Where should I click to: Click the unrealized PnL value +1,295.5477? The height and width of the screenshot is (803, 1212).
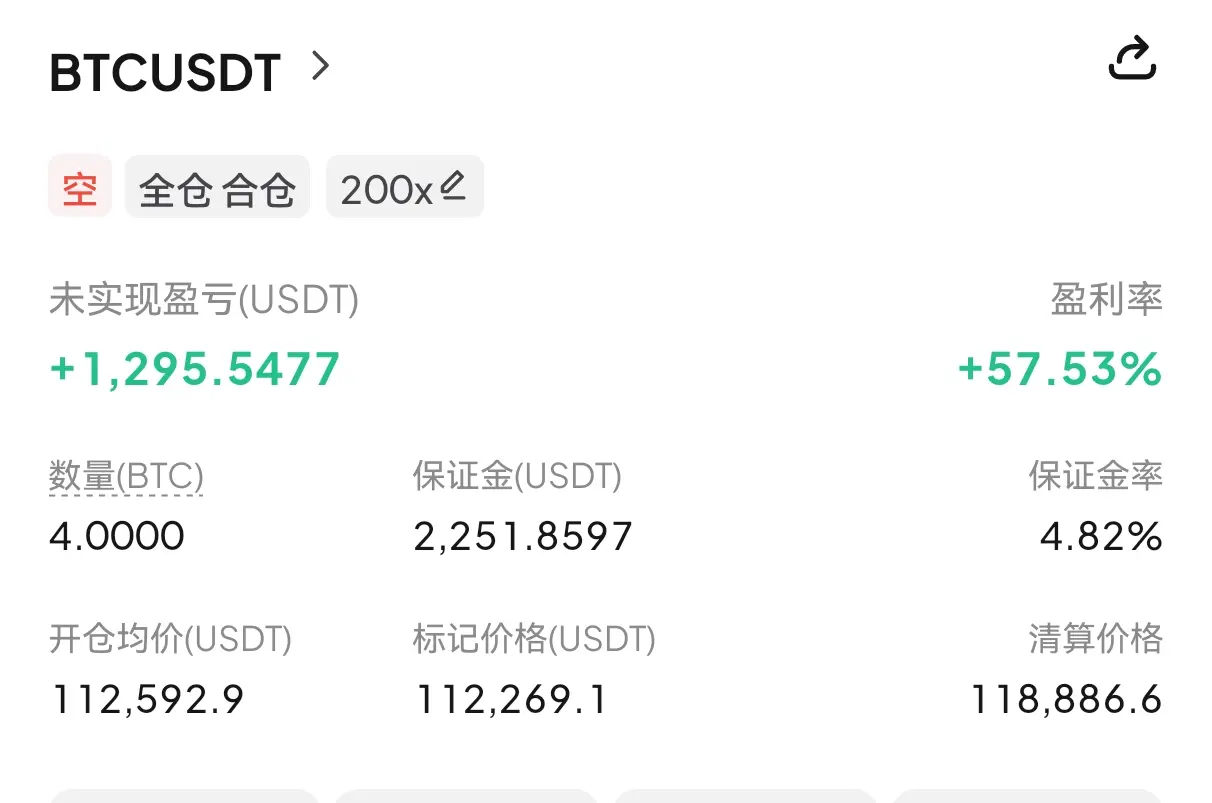(195, 369)
